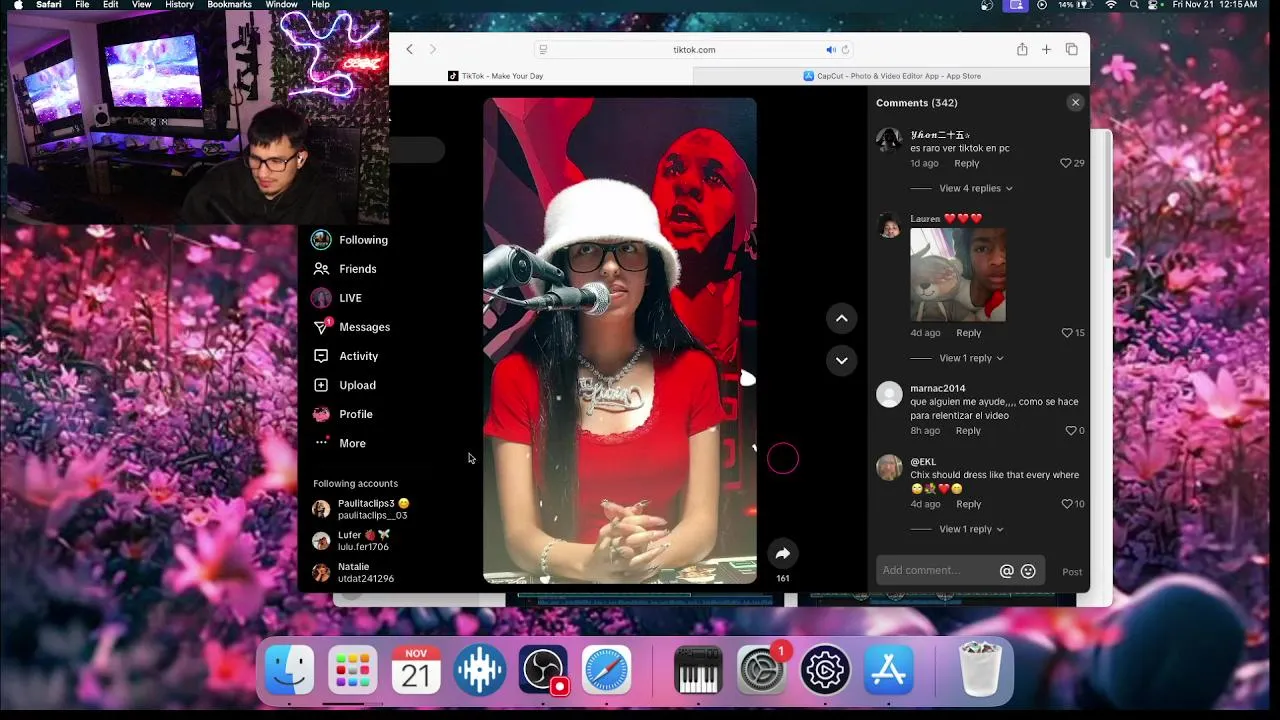Reply to @EKL's comment

click(x=969, y=504)
